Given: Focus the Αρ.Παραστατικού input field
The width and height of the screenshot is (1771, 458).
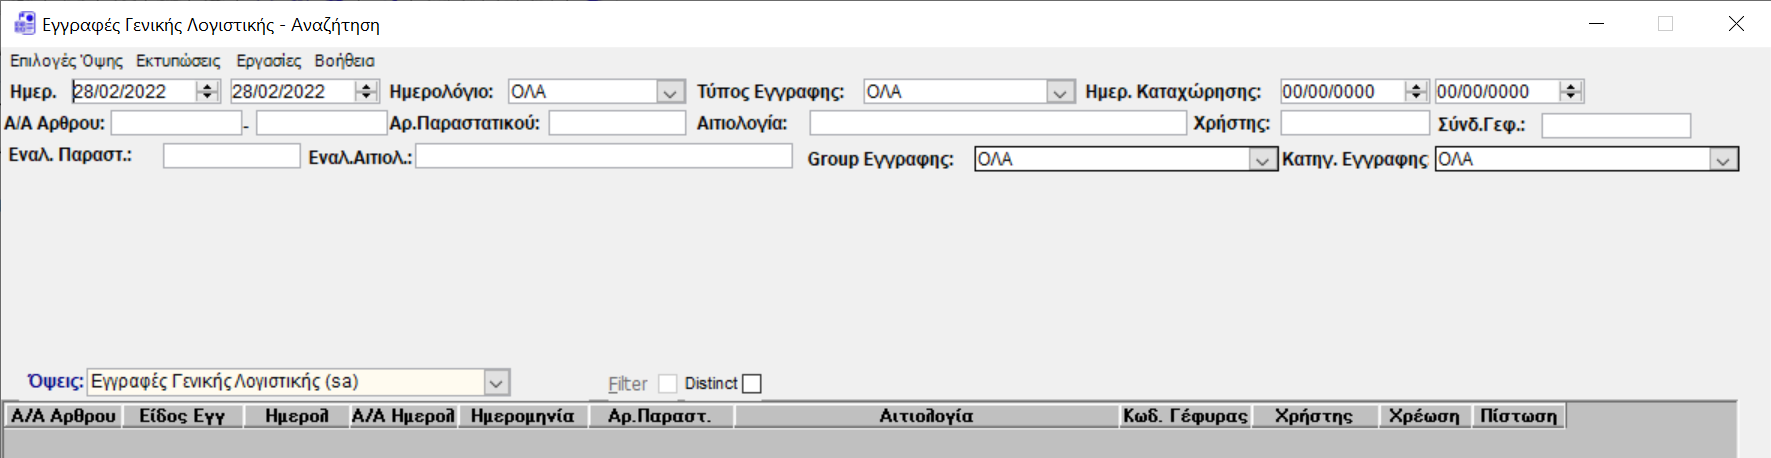Looking at the screenshot, I should (617, 124).
